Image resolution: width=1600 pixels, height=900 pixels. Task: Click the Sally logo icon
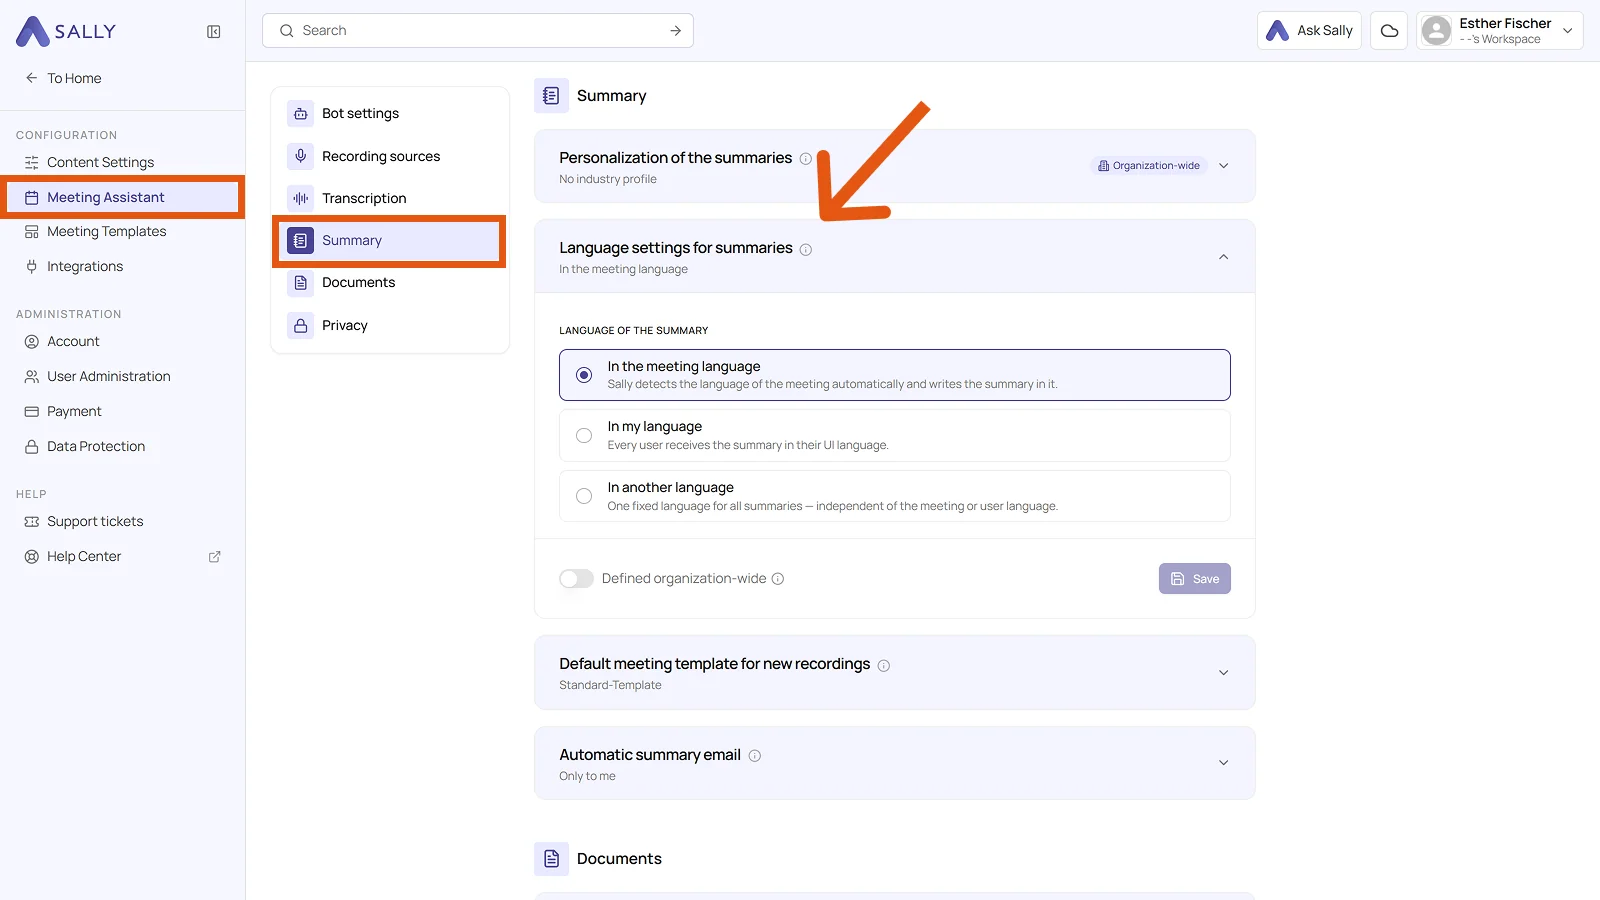click(x=33, y=31)
